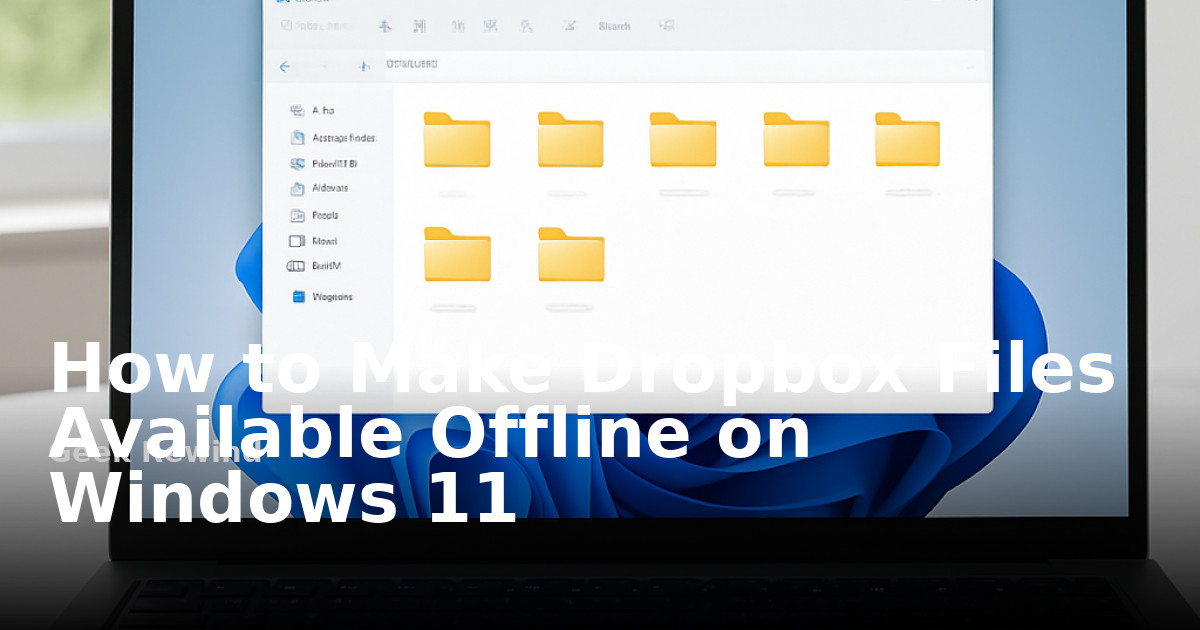1200x630 pixels.
Task: Select the "A. ha" sidebar entry
Action: click(x=314, y=111)
